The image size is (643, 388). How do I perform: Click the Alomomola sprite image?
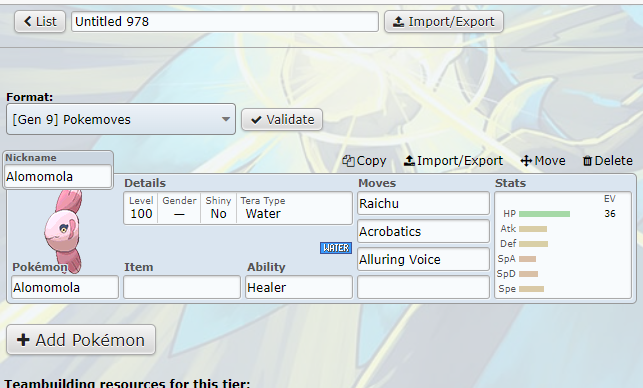click(64, 231)
